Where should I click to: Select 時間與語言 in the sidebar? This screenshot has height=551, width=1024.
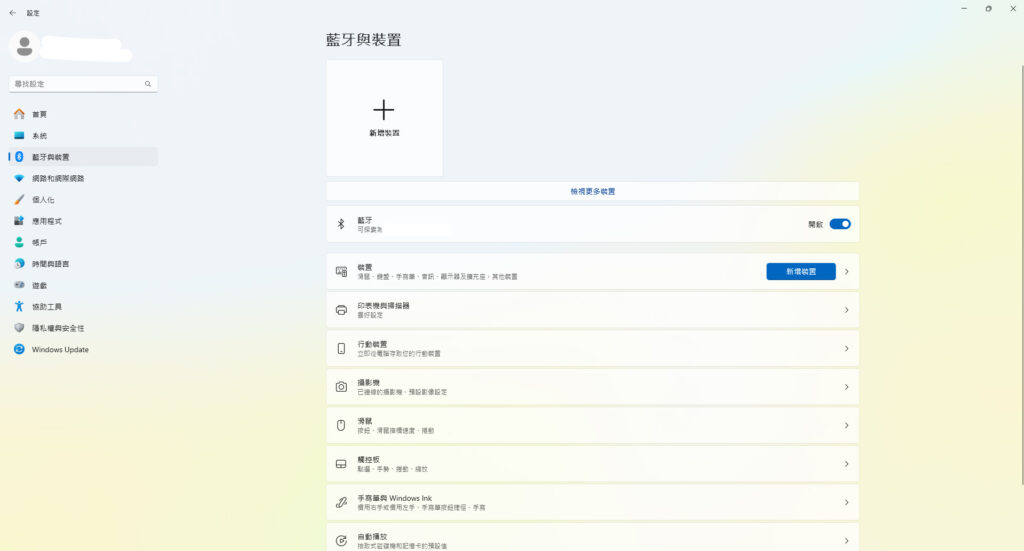(x=50, y=264)
